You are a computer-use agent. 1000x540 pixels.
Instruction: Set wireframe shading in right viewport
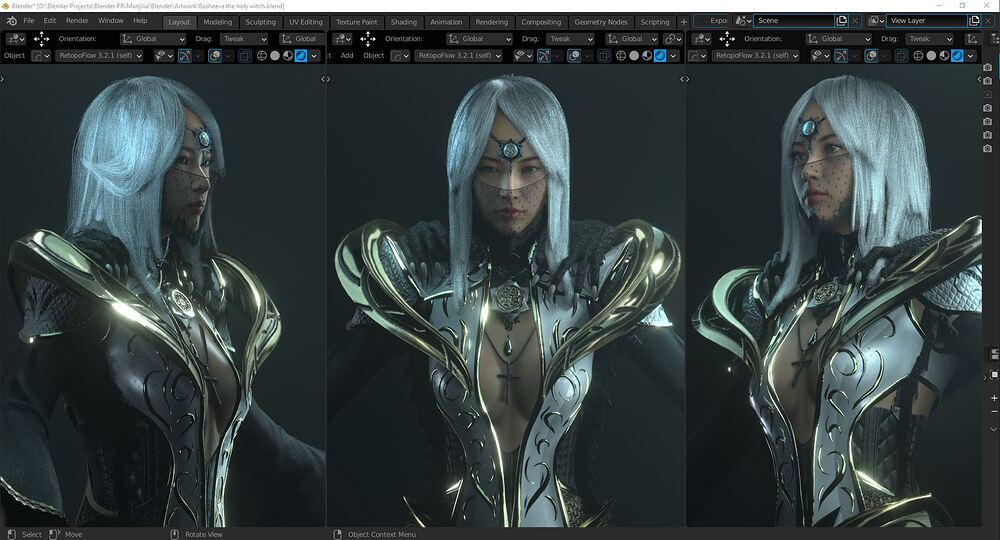918,55
